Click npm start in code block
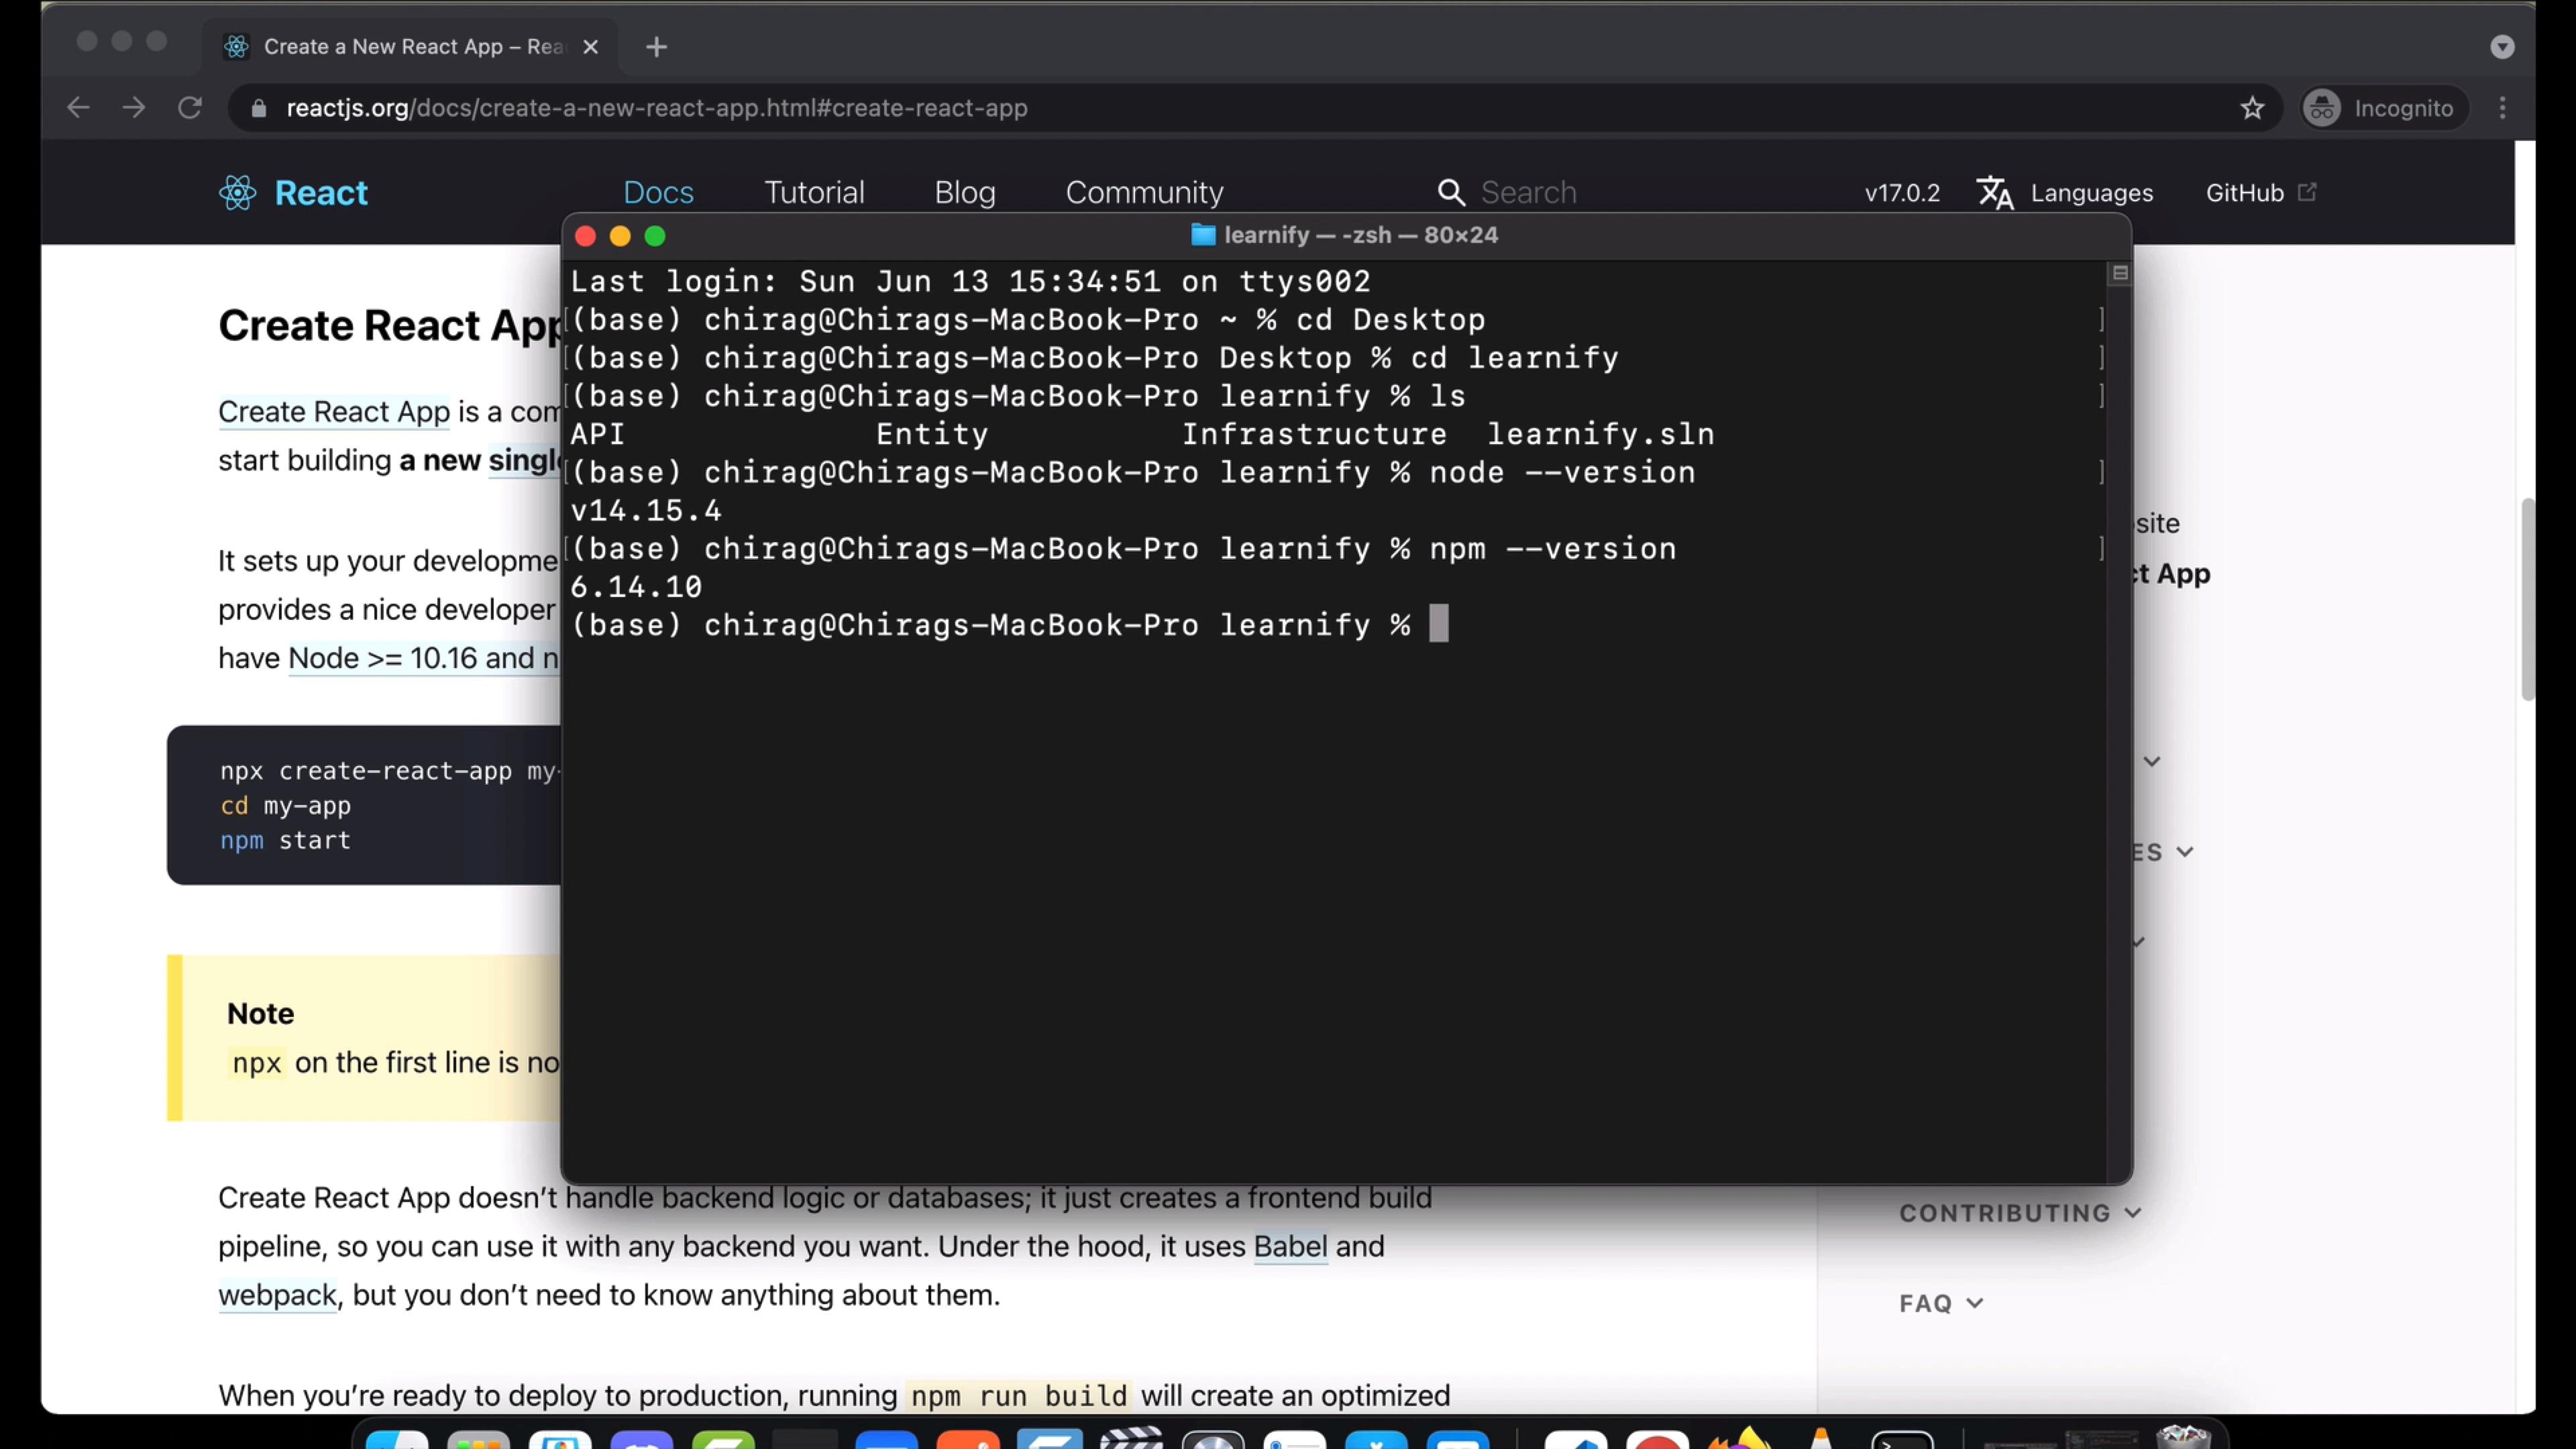Screen dimensions: 2576x1449 click(285, 840)
